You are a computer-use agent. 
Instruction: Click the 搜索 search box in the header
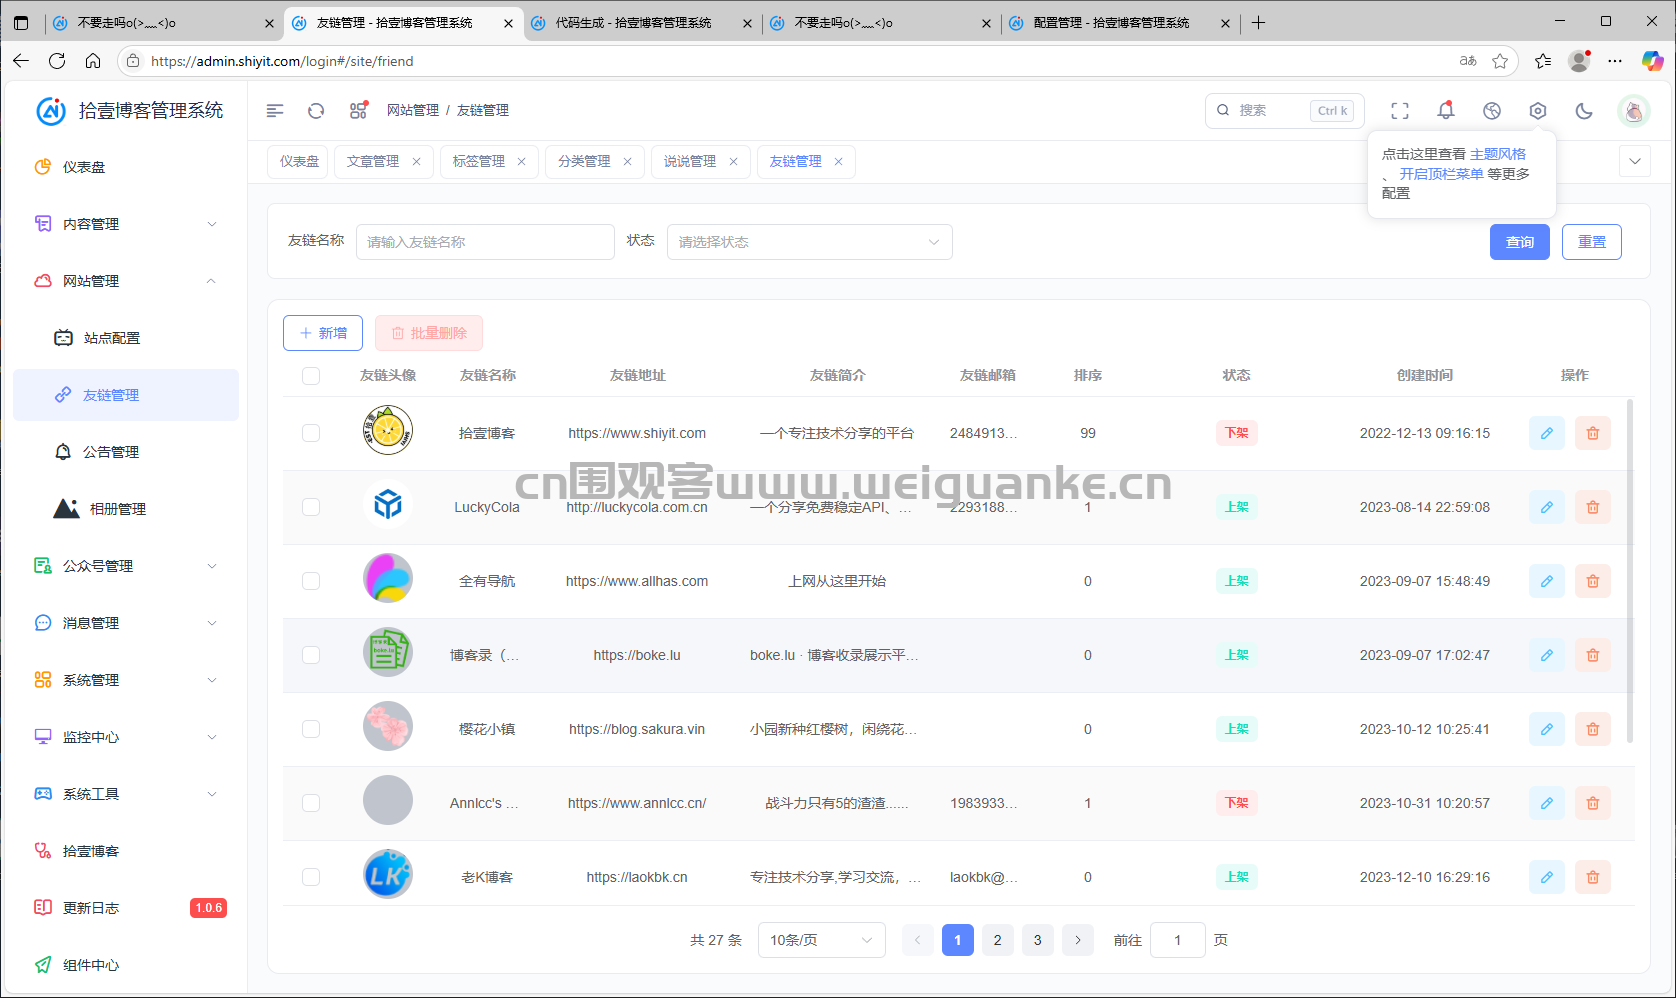point(1283,111)
